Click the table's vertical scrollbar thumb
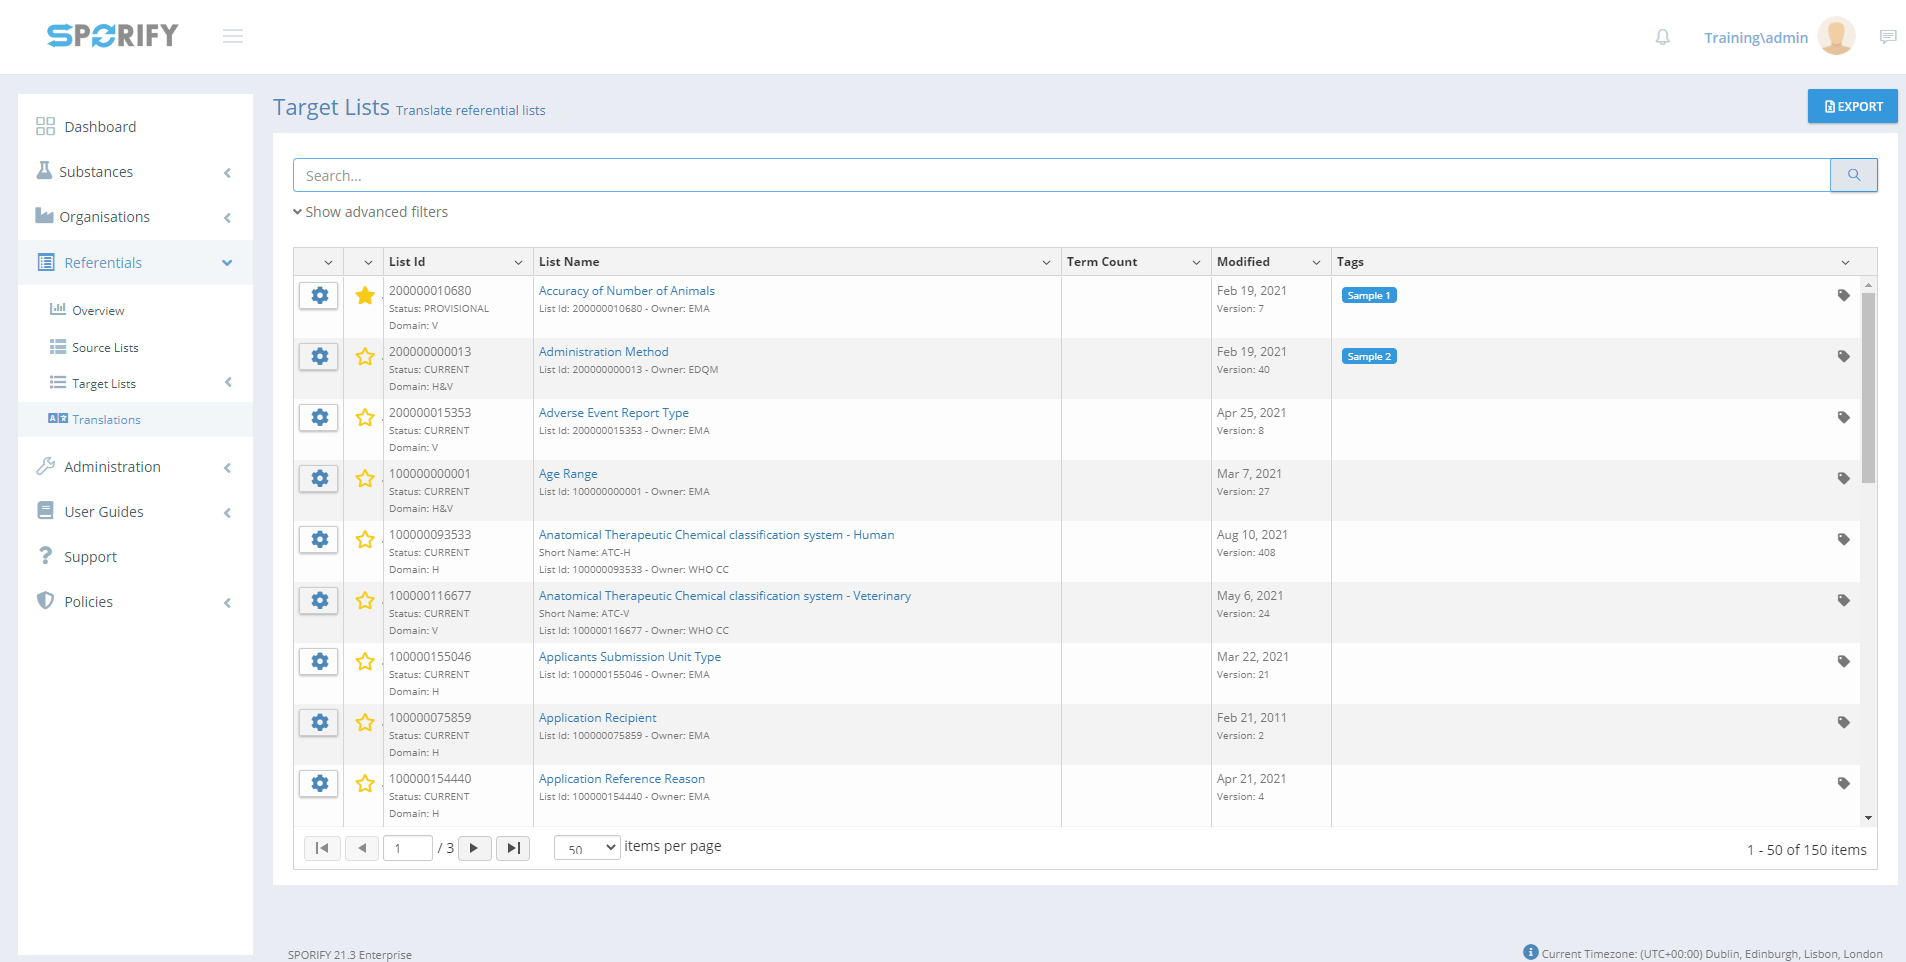Screen dimensions: 1906x962 click(1868, 388)
